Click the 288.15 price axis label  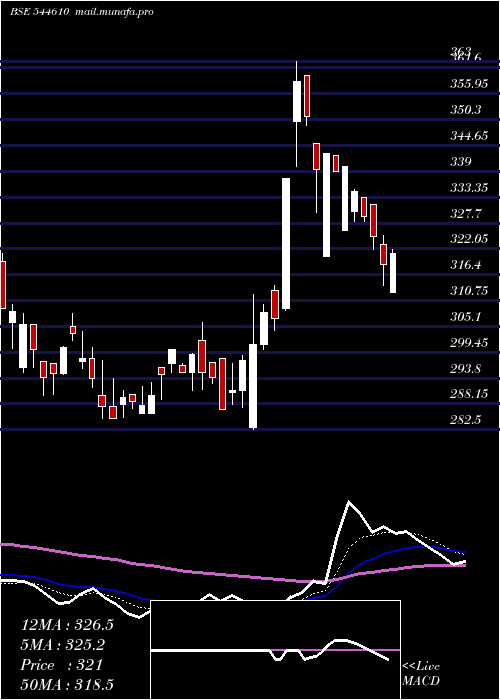[x=469, y=394]
